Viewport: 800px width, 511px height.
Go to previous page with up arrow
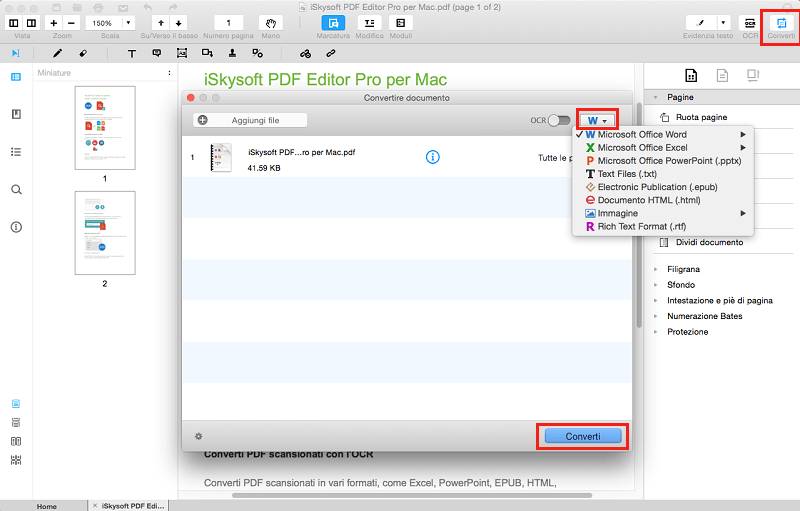[161, 23]
